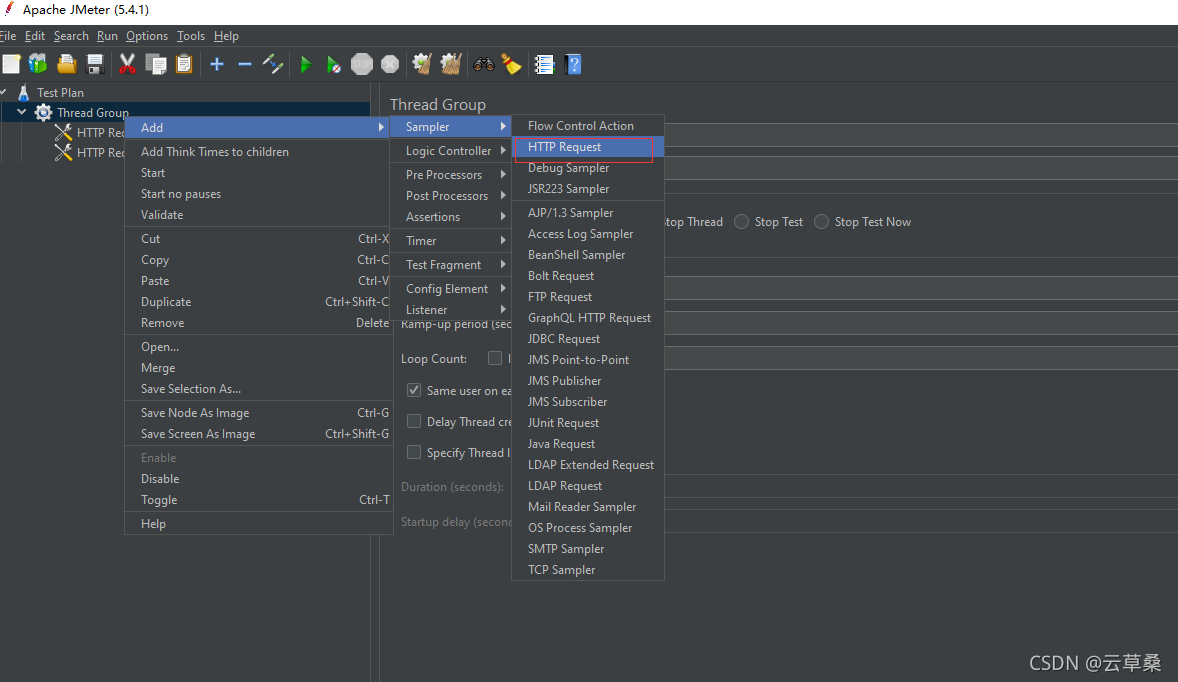Open the Templates toolbar icon
Screen dimensions: 1178x682
(38, 65)
